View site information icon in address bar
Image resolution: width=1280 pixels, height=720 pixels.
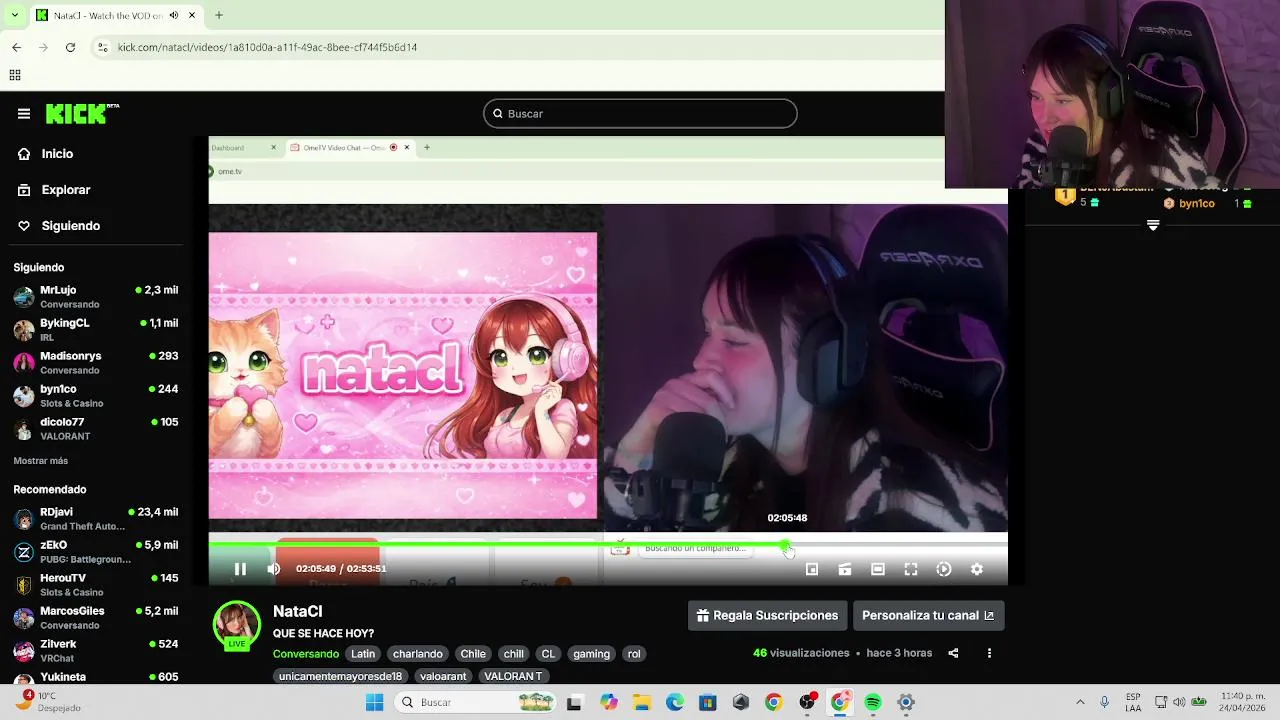click(x=102, y=47)
